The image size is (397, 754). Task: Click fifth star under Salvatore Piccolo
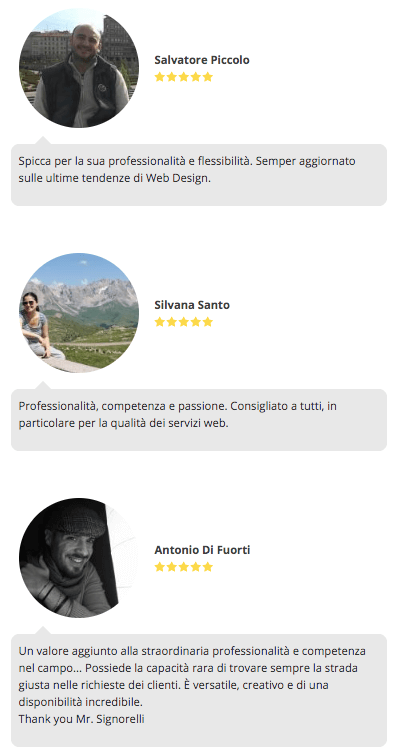point(208,77)
